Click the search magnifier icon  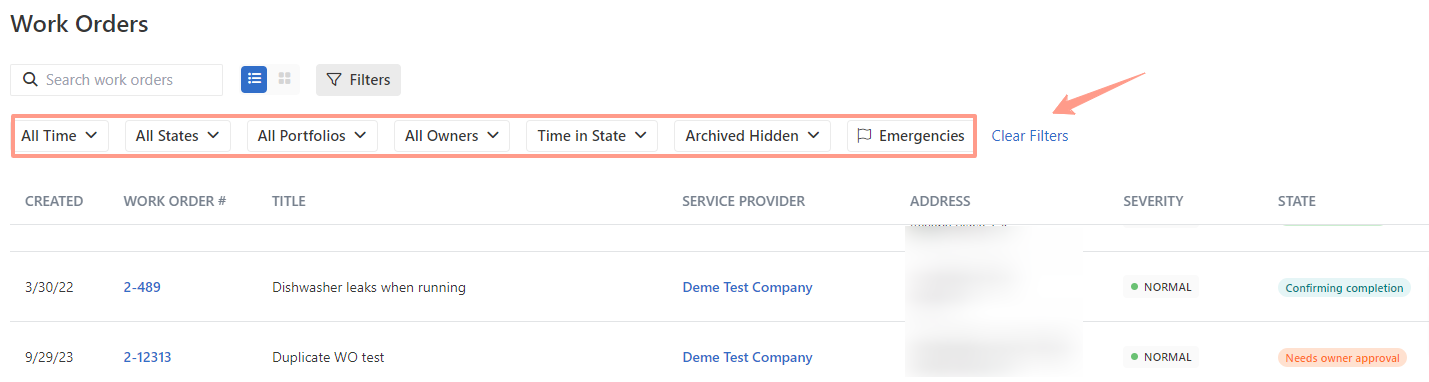[x=30, y=80]
